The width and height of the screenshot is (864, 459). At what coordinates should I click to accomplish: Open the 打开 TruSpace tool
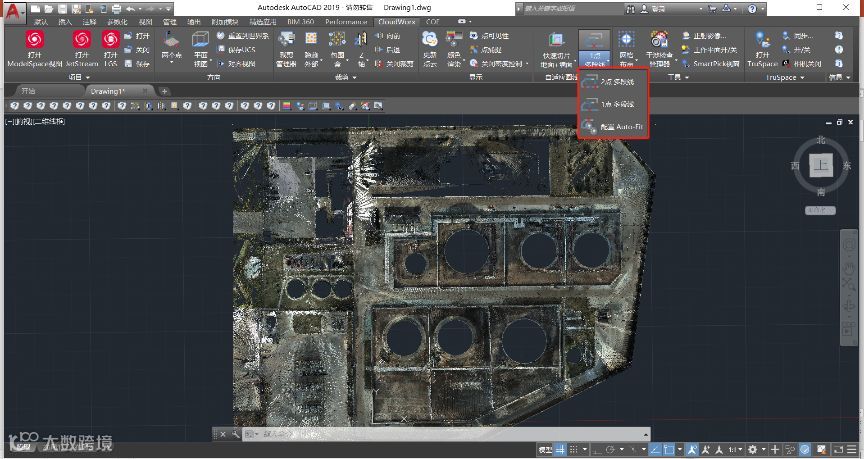point(764,42)
